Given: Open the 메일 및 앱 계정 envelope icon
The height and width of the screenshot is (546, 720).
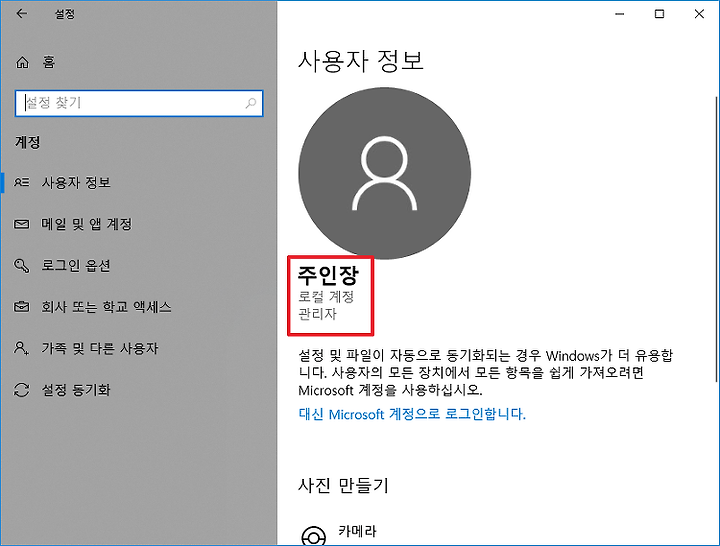Looking at the screenshot, I should click(22, 224).
